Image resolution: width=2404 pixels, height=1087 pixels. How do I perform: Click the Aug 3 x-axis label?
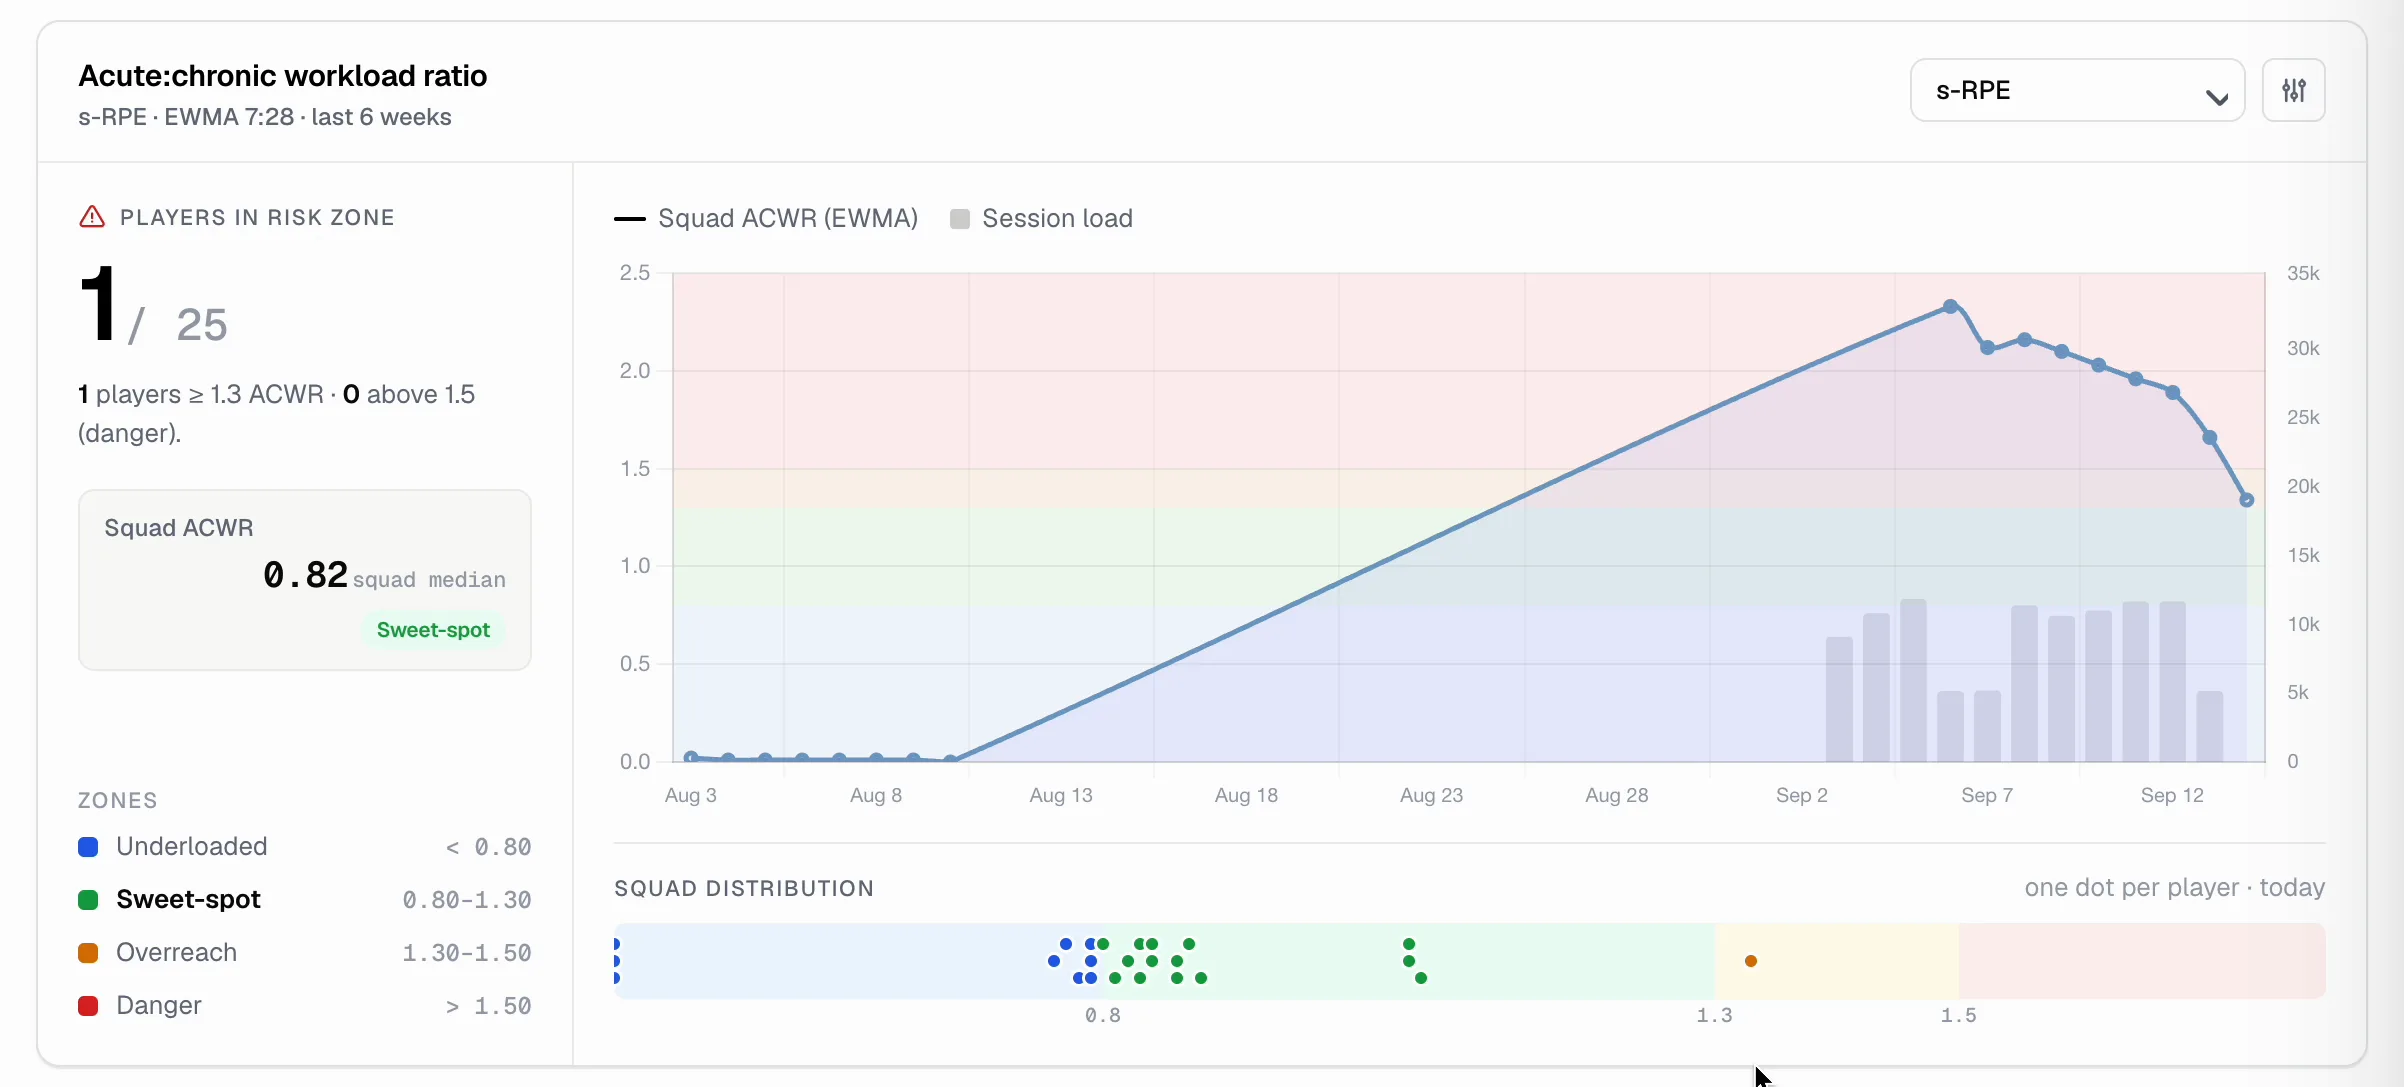pos(690,795)
